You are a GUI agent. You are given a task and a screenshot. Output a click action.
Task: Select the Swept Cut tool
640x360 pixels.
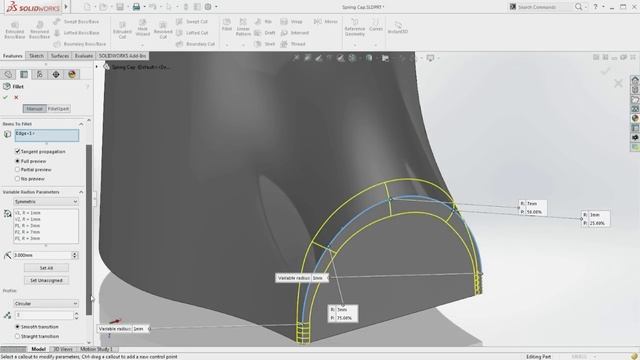(x=192, y=22)
